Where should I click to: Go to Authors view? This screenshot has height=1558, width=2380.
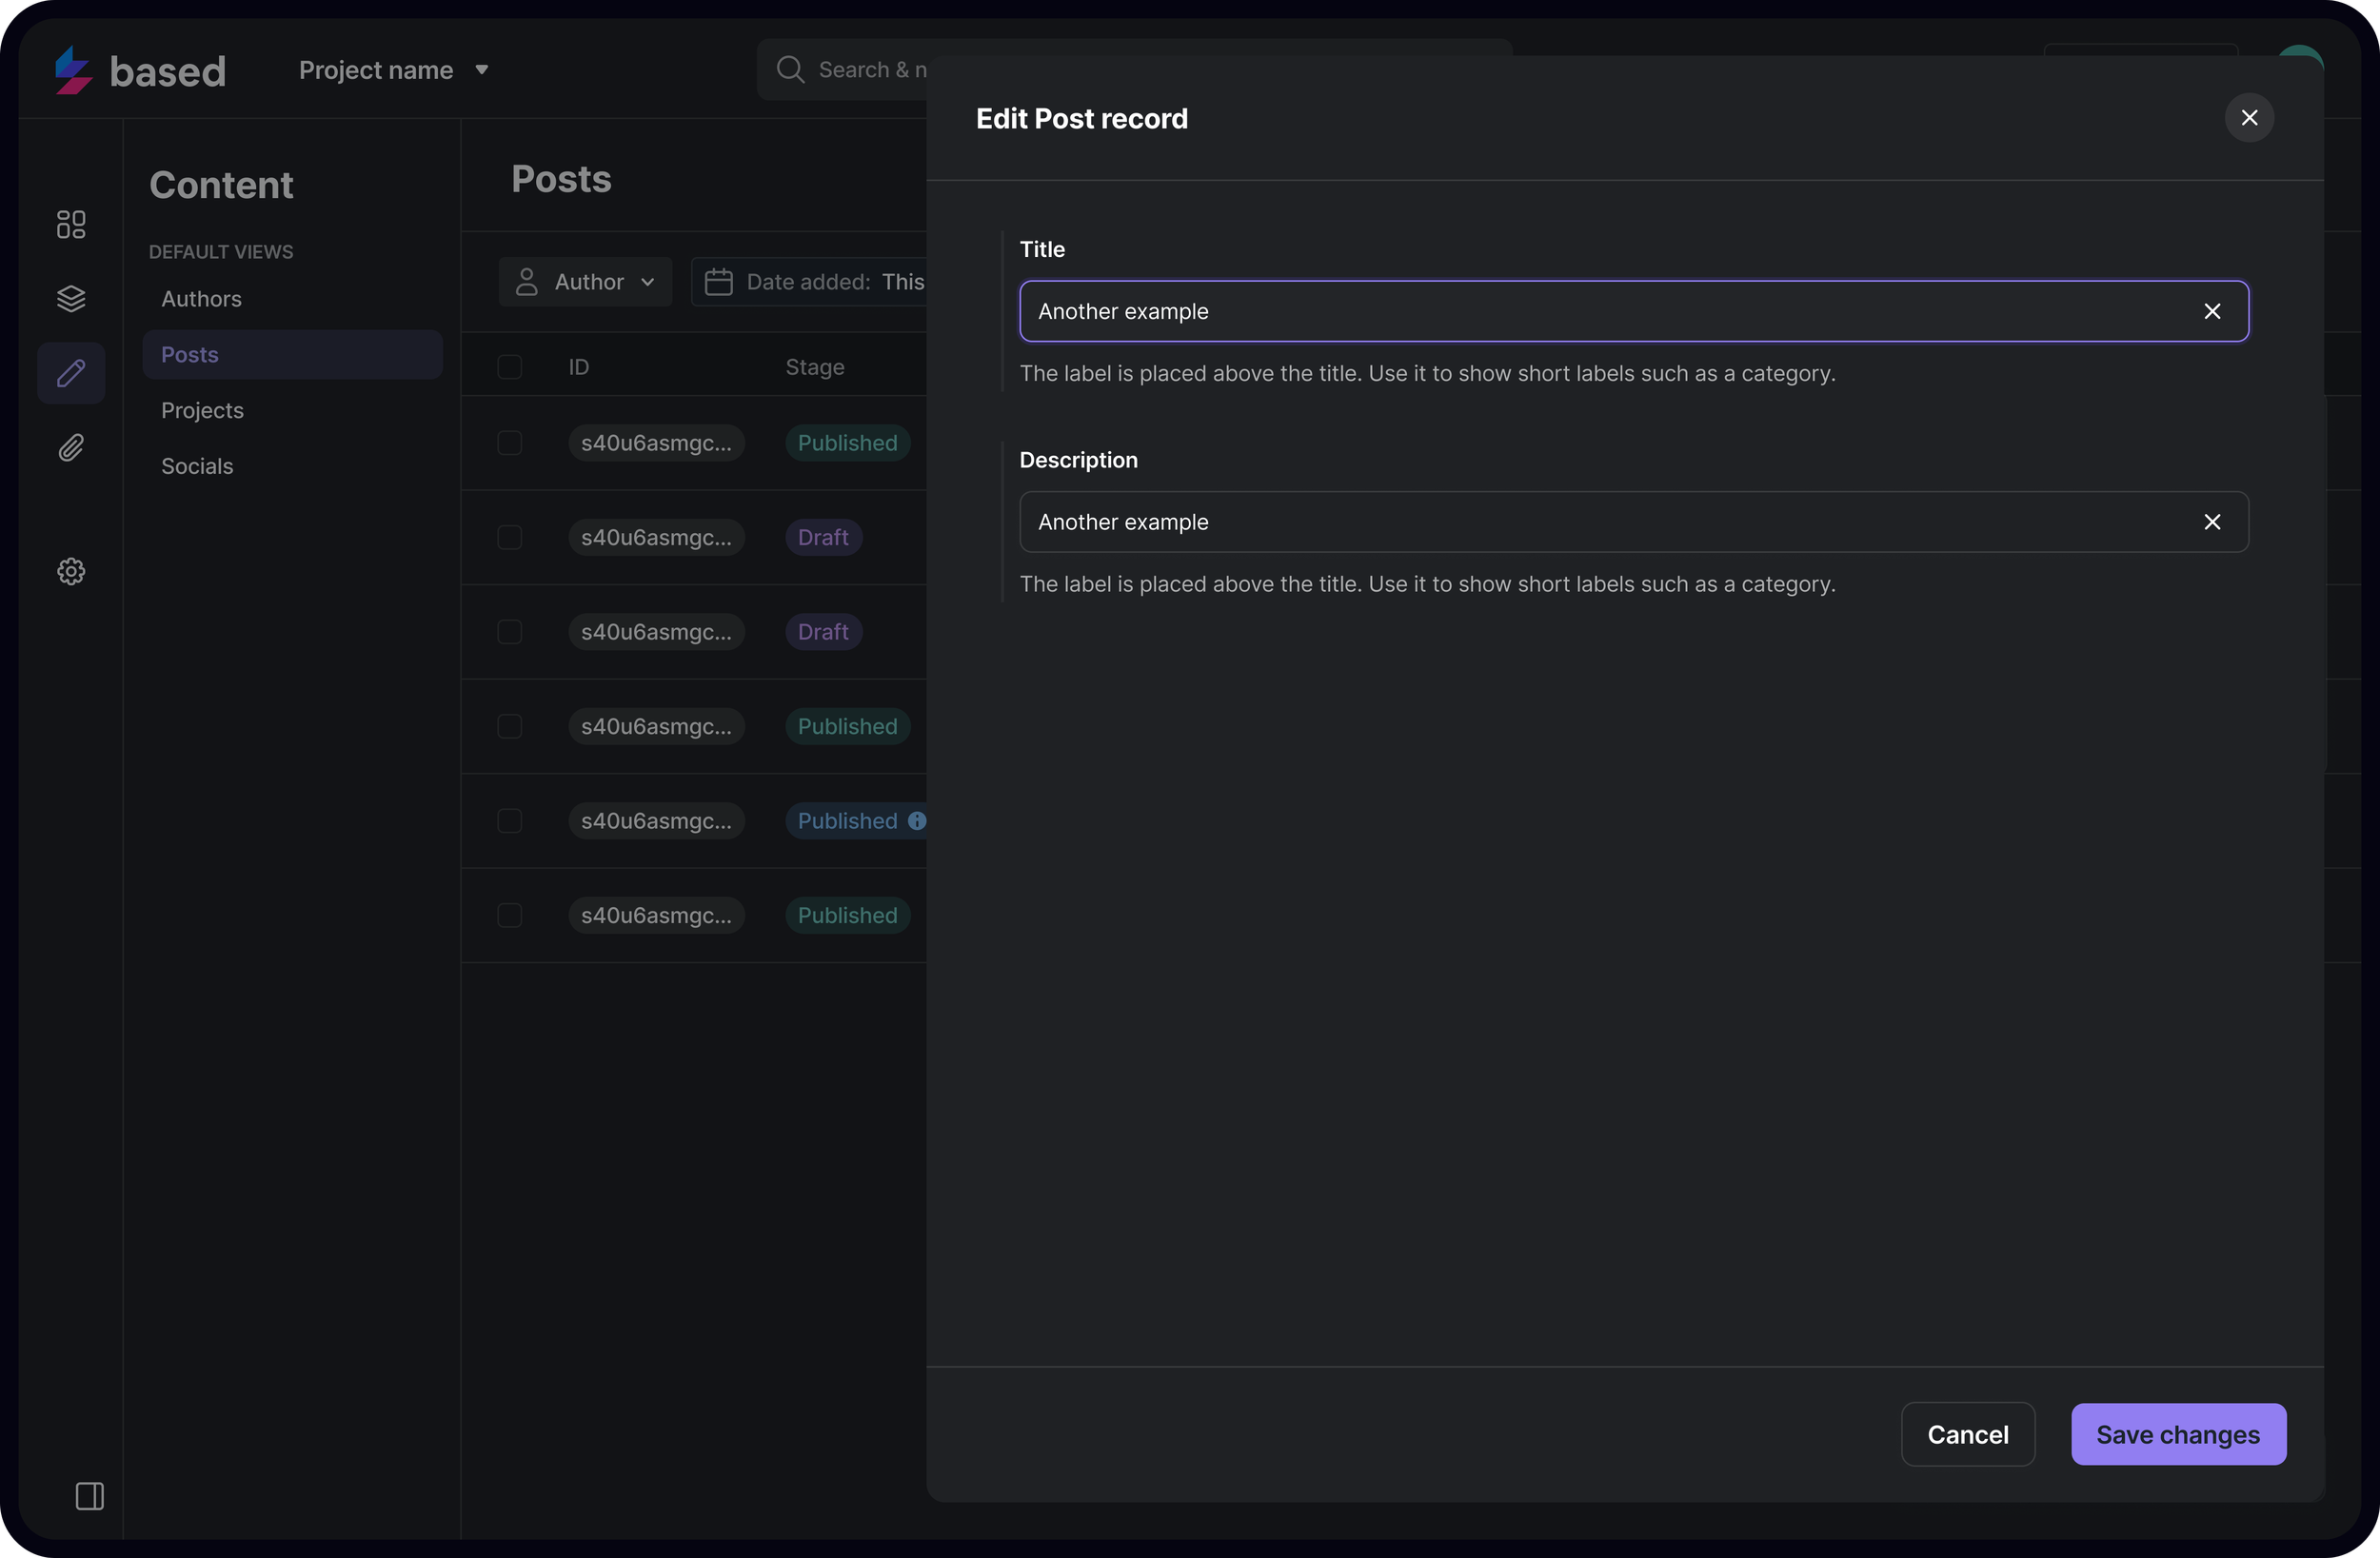coord(201,299)
